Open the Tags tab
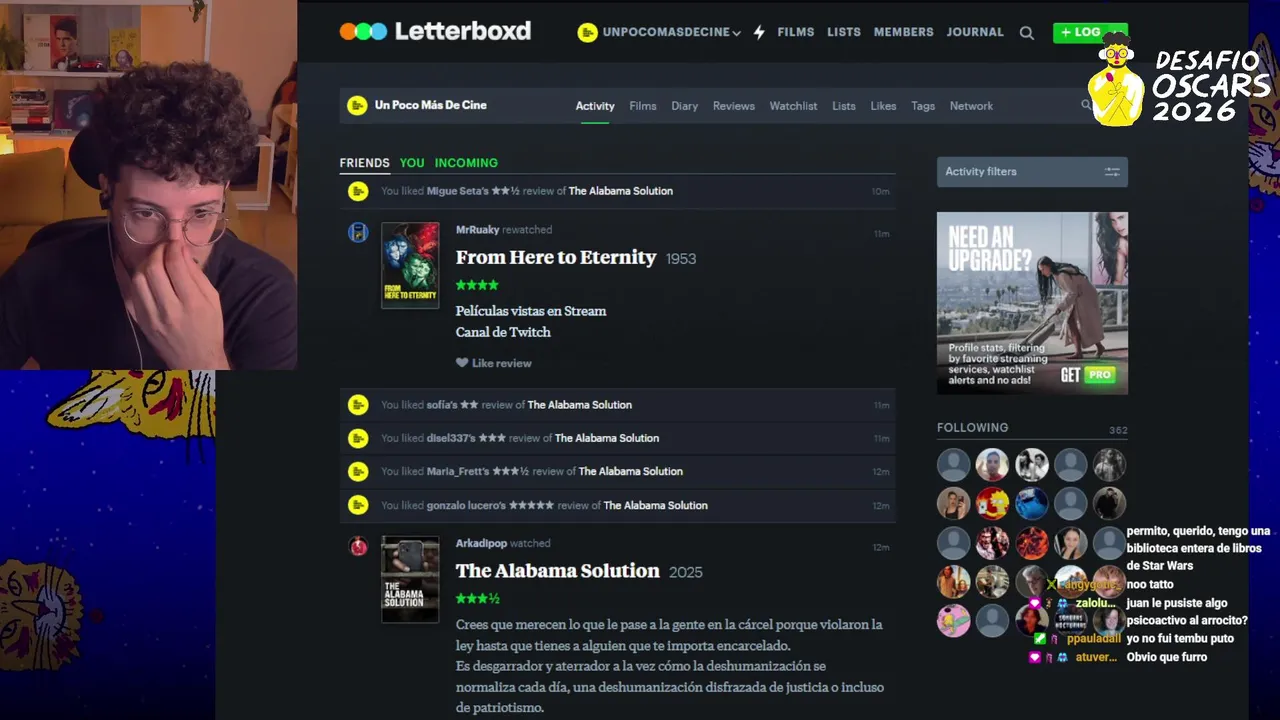Viewport: 1280px width, 720px height. 923,106
